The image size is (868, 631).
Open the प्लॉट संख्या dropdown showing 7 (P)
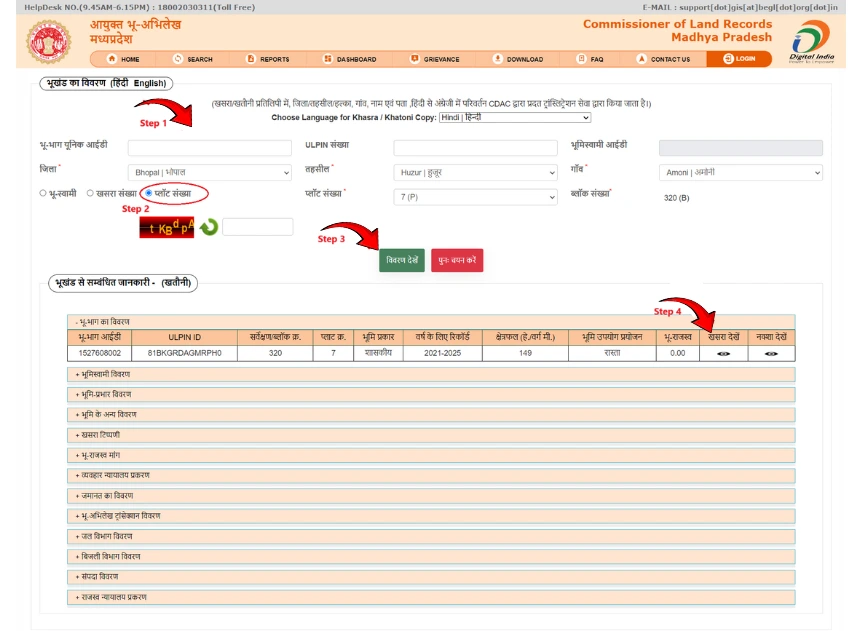tap(475, 197)
